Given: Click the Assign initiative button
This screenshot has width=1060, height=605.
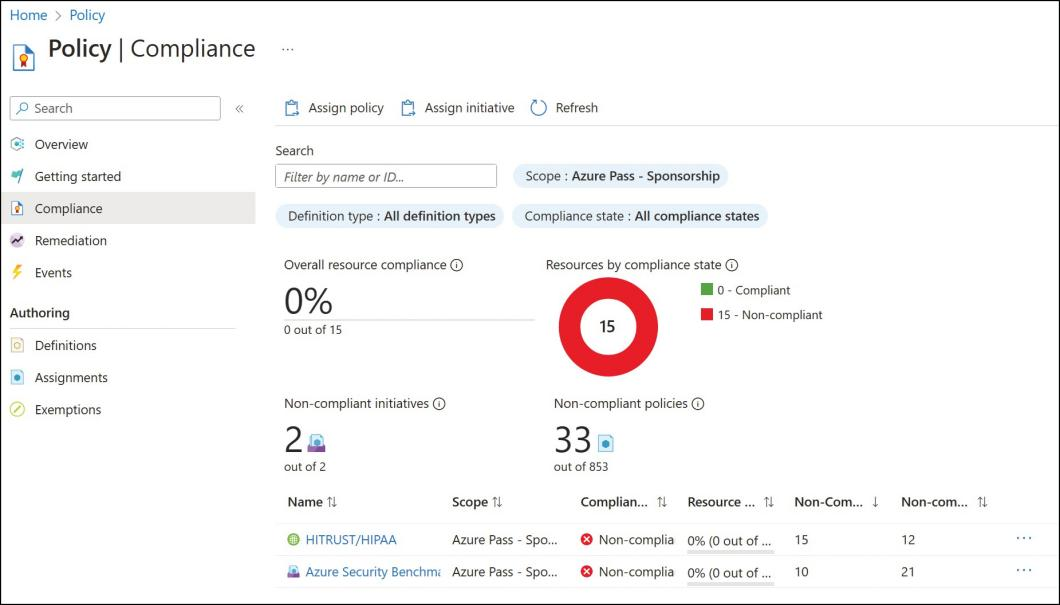Looking at the screenshot, I should (x=457, y=108).
